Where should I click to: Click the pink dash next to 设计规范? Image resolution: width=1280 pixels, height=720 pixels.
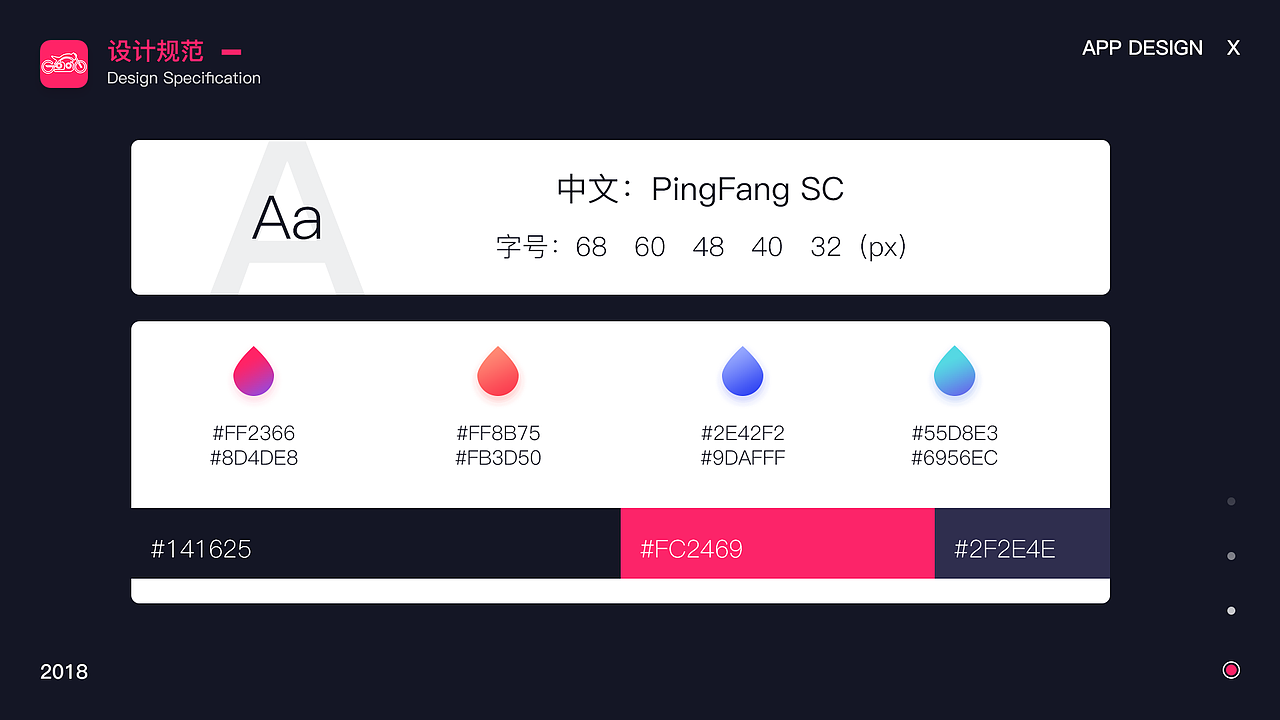pos(231,52)
